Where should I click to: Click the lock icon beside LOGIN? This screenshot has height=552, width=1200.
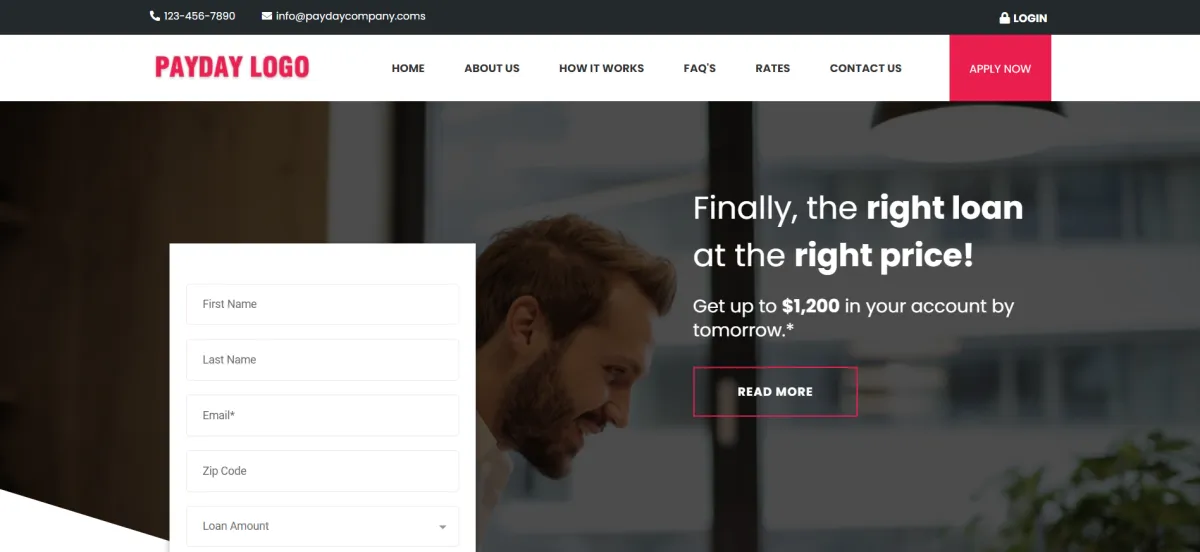tap(1004, 18)
